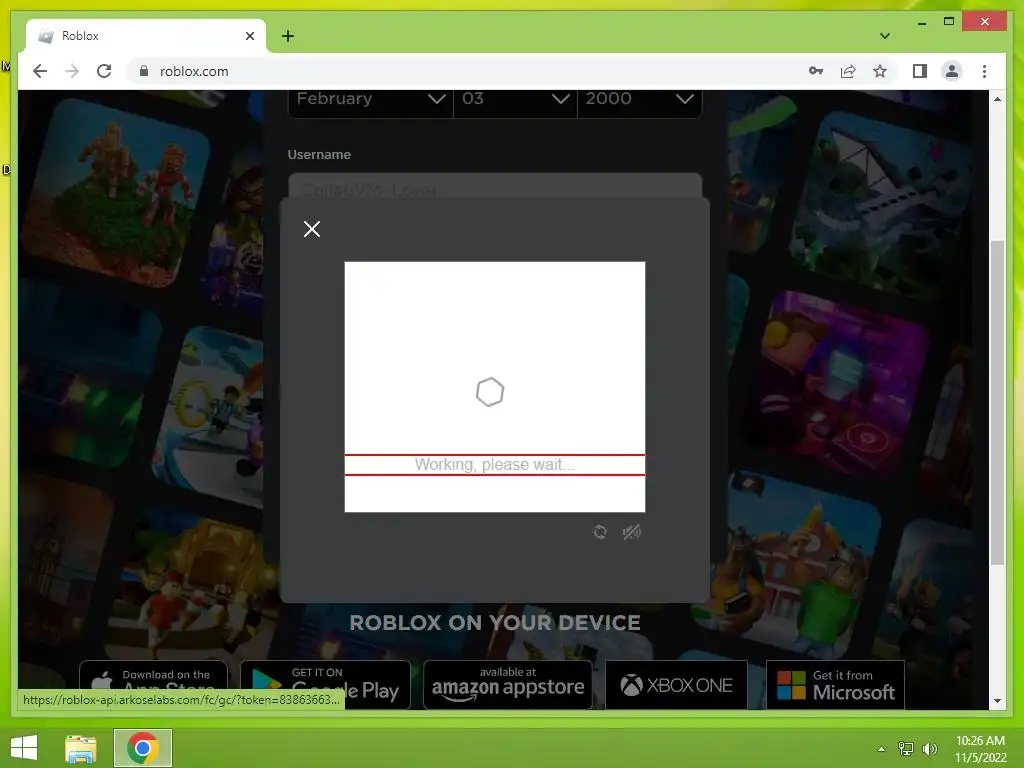Open File Explorer from the taskbar

[81, 748]
